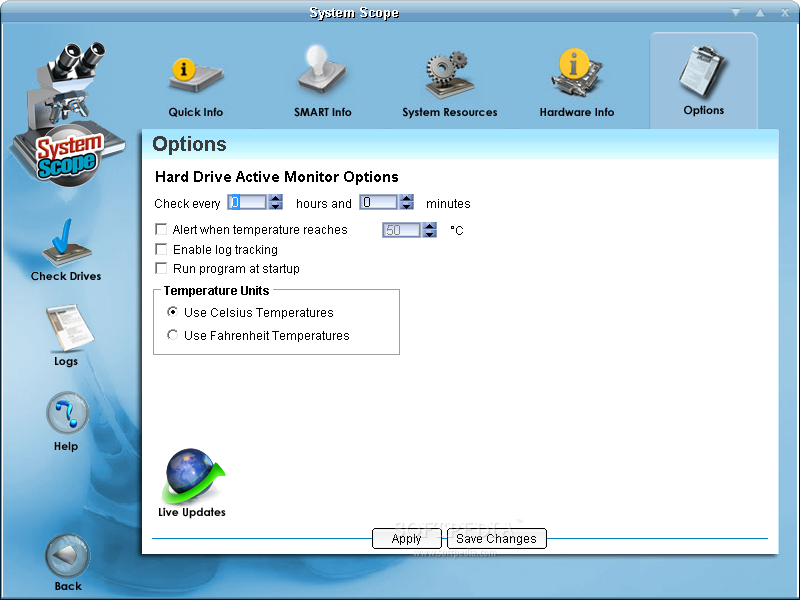Image resolution: width=800 pixels, height=600 pixels.
Task: Decrease hours value with down arrow
Action: (276, 206)
